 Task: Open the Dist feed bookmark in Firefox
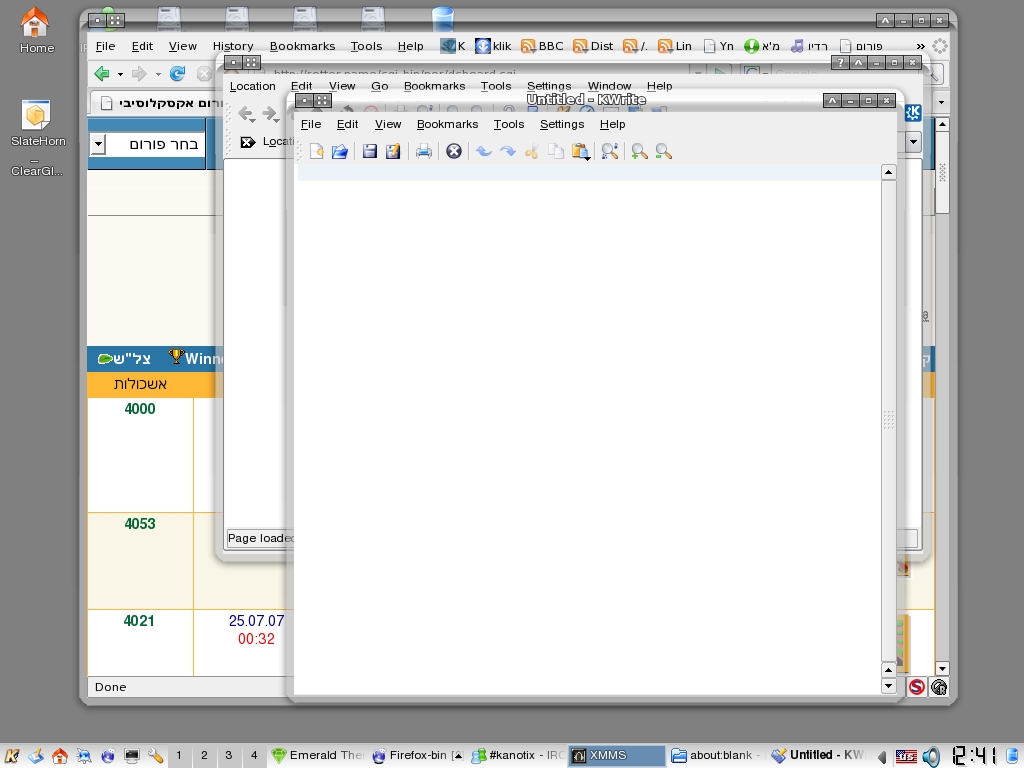point(593,46)
